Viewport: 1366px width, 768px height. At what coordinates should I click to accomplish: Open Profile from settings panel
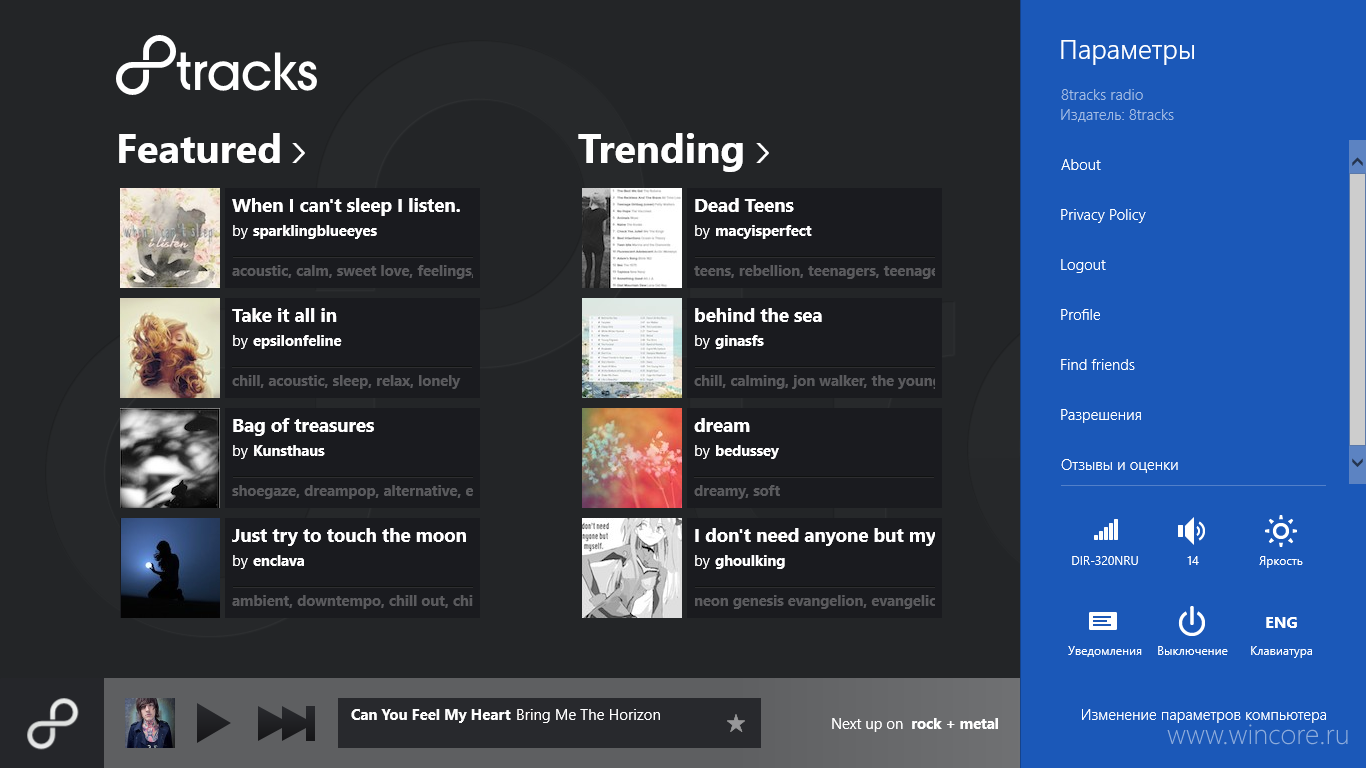pyautogui.click(x=1080, y=315)
